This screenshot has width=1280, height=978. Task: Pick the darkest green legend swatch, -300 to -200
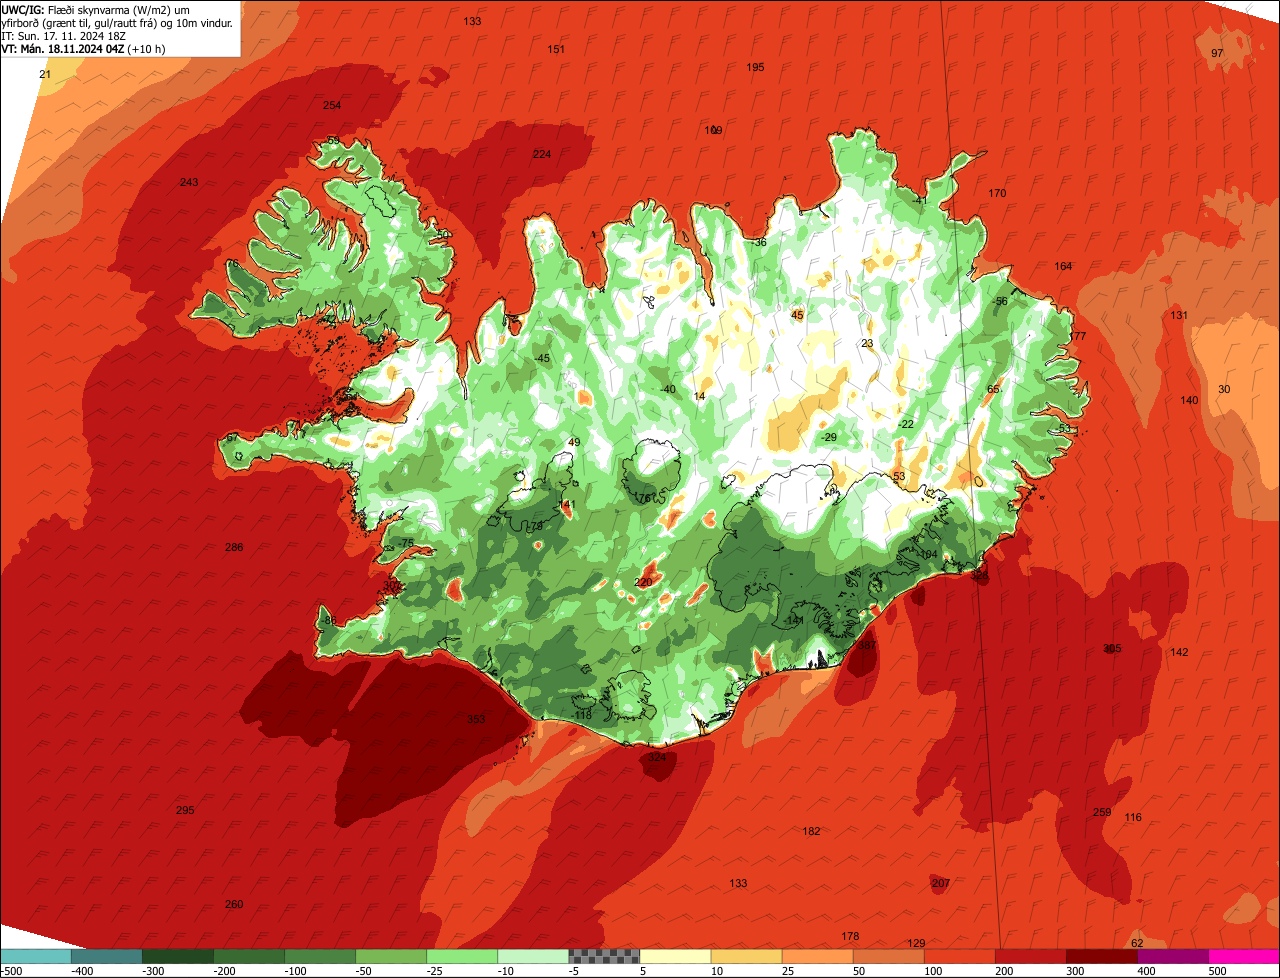[177, 956]
